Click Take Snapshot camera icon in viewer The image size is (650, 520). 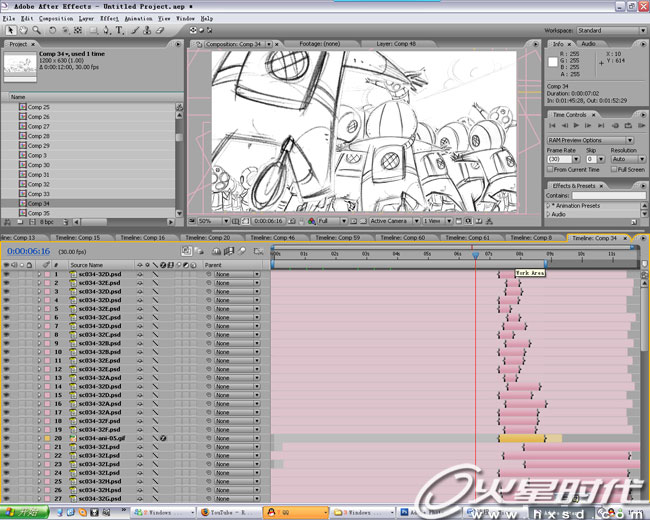[292, 221]
